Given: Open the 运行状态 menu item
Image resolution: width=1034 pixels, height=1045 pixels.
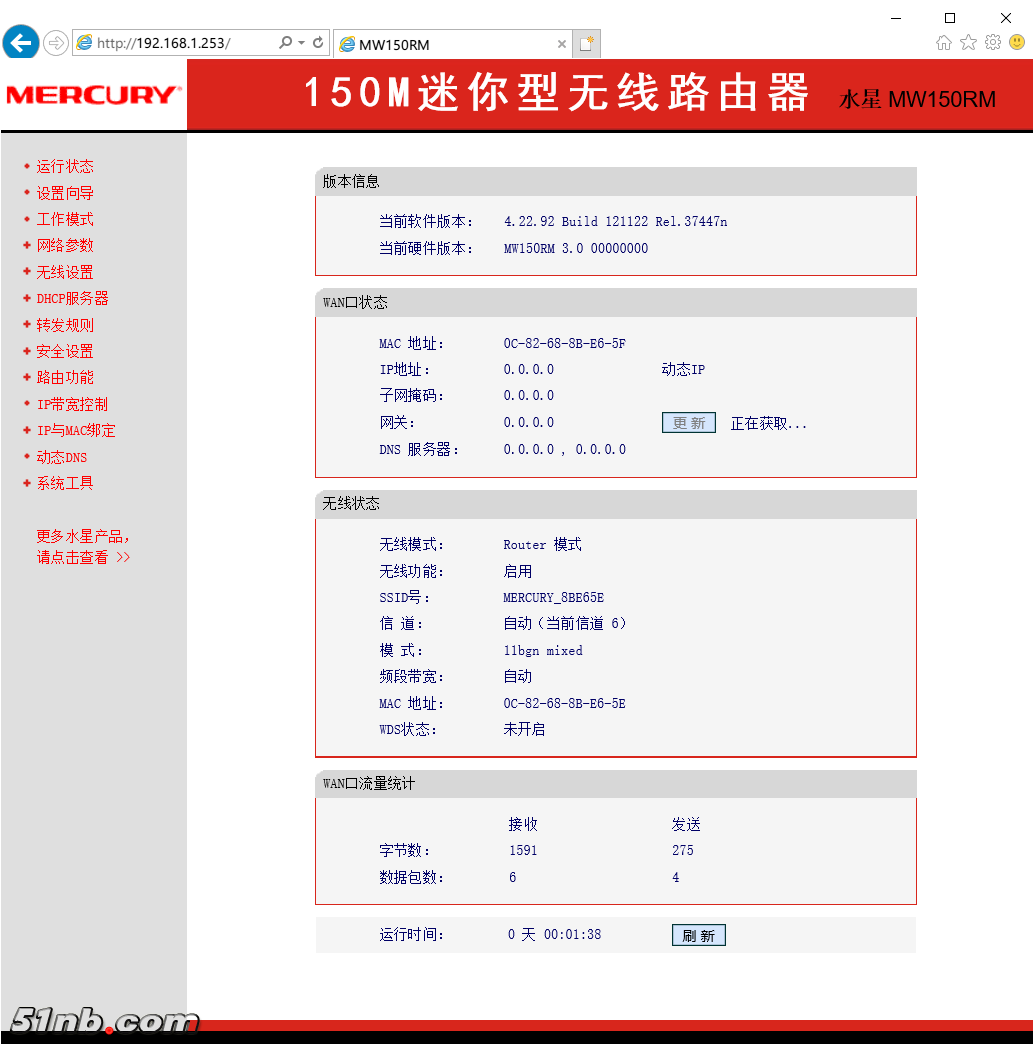Looking at the screenshot, I should click(x=65, y=166).
